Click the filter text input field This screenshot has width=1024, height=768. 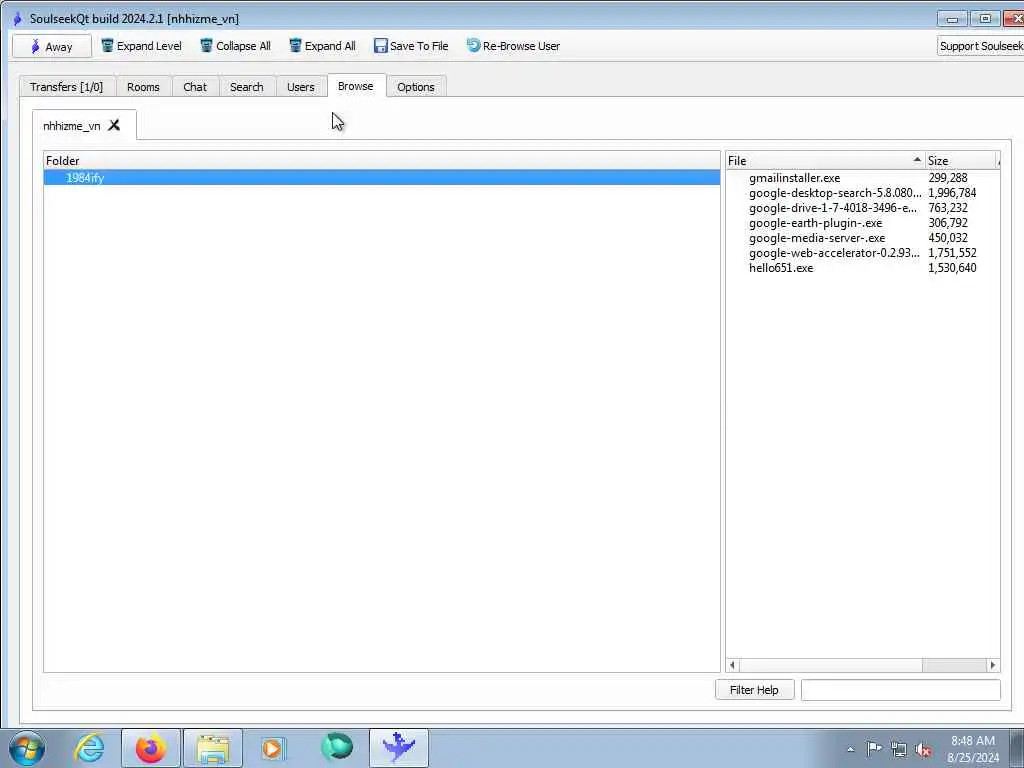pyautogui.click(x=901, y=690)
